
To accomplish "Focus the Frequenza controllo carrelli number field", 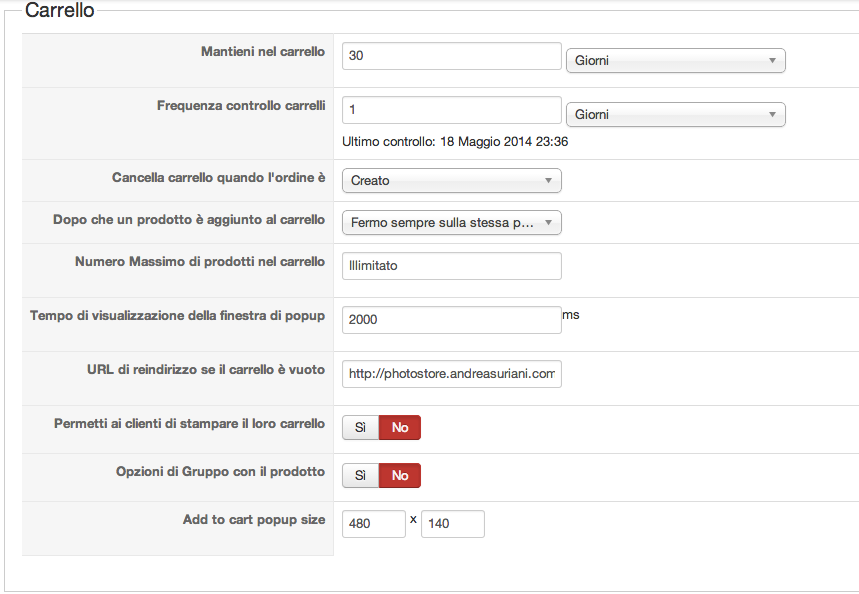I will click(451, 110).
